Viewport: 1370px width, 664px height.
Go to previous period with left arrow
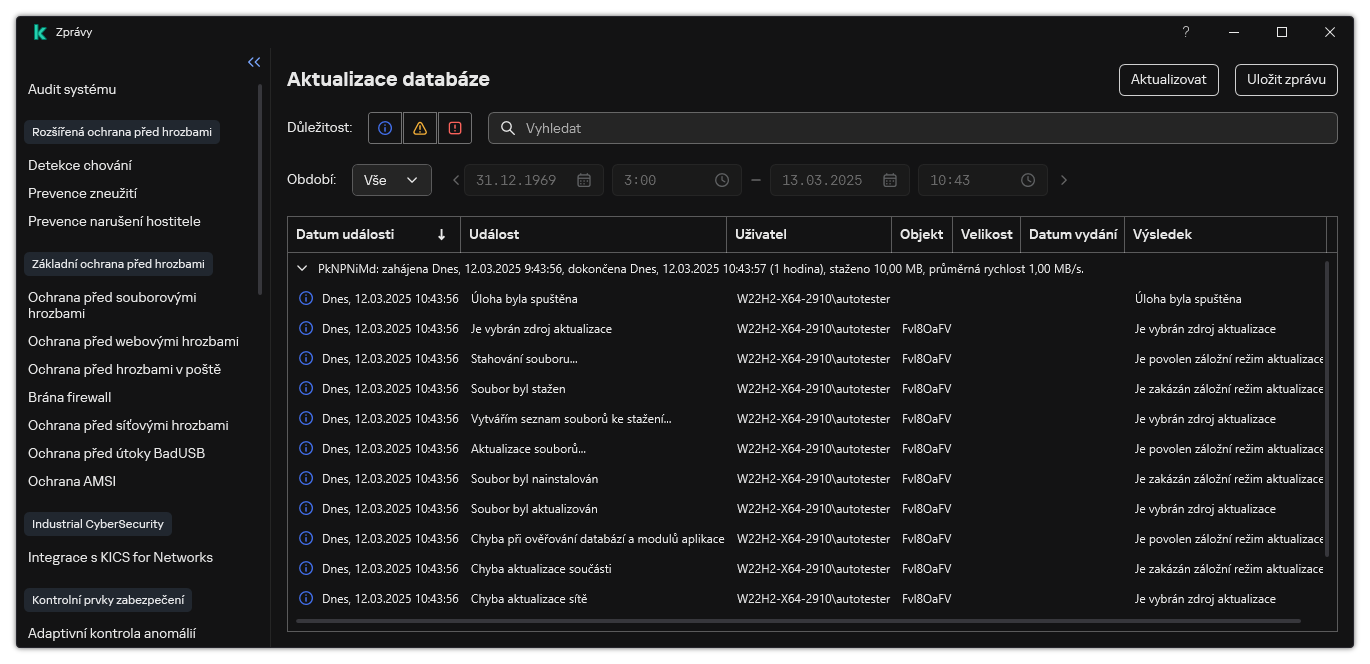[456, 180]
